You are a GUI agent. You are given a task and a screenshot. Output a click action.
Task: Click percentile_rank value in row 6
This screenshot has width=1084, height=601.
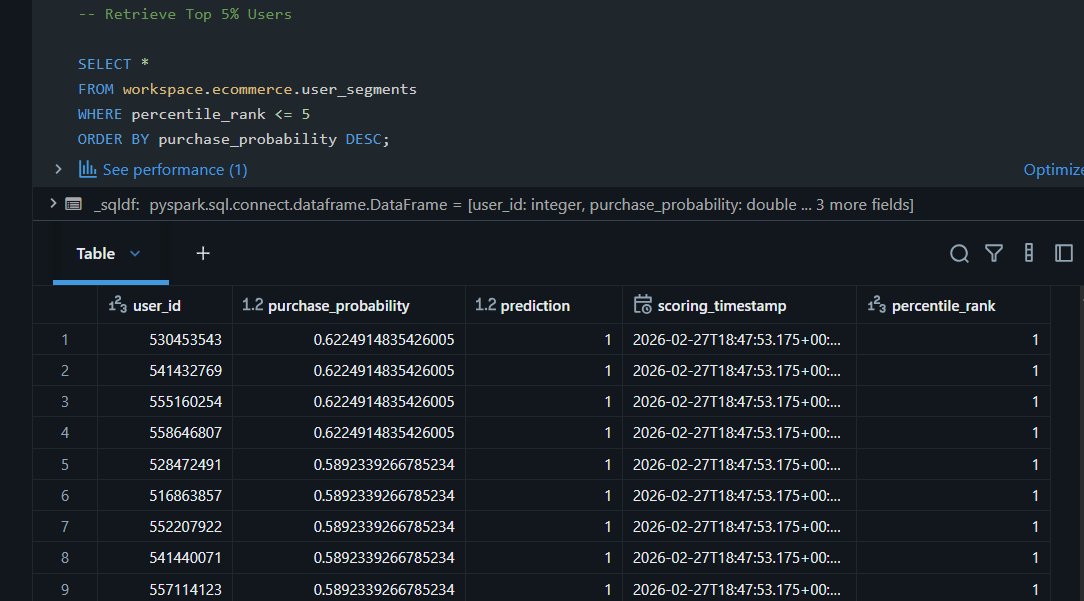pos(1035,496)
